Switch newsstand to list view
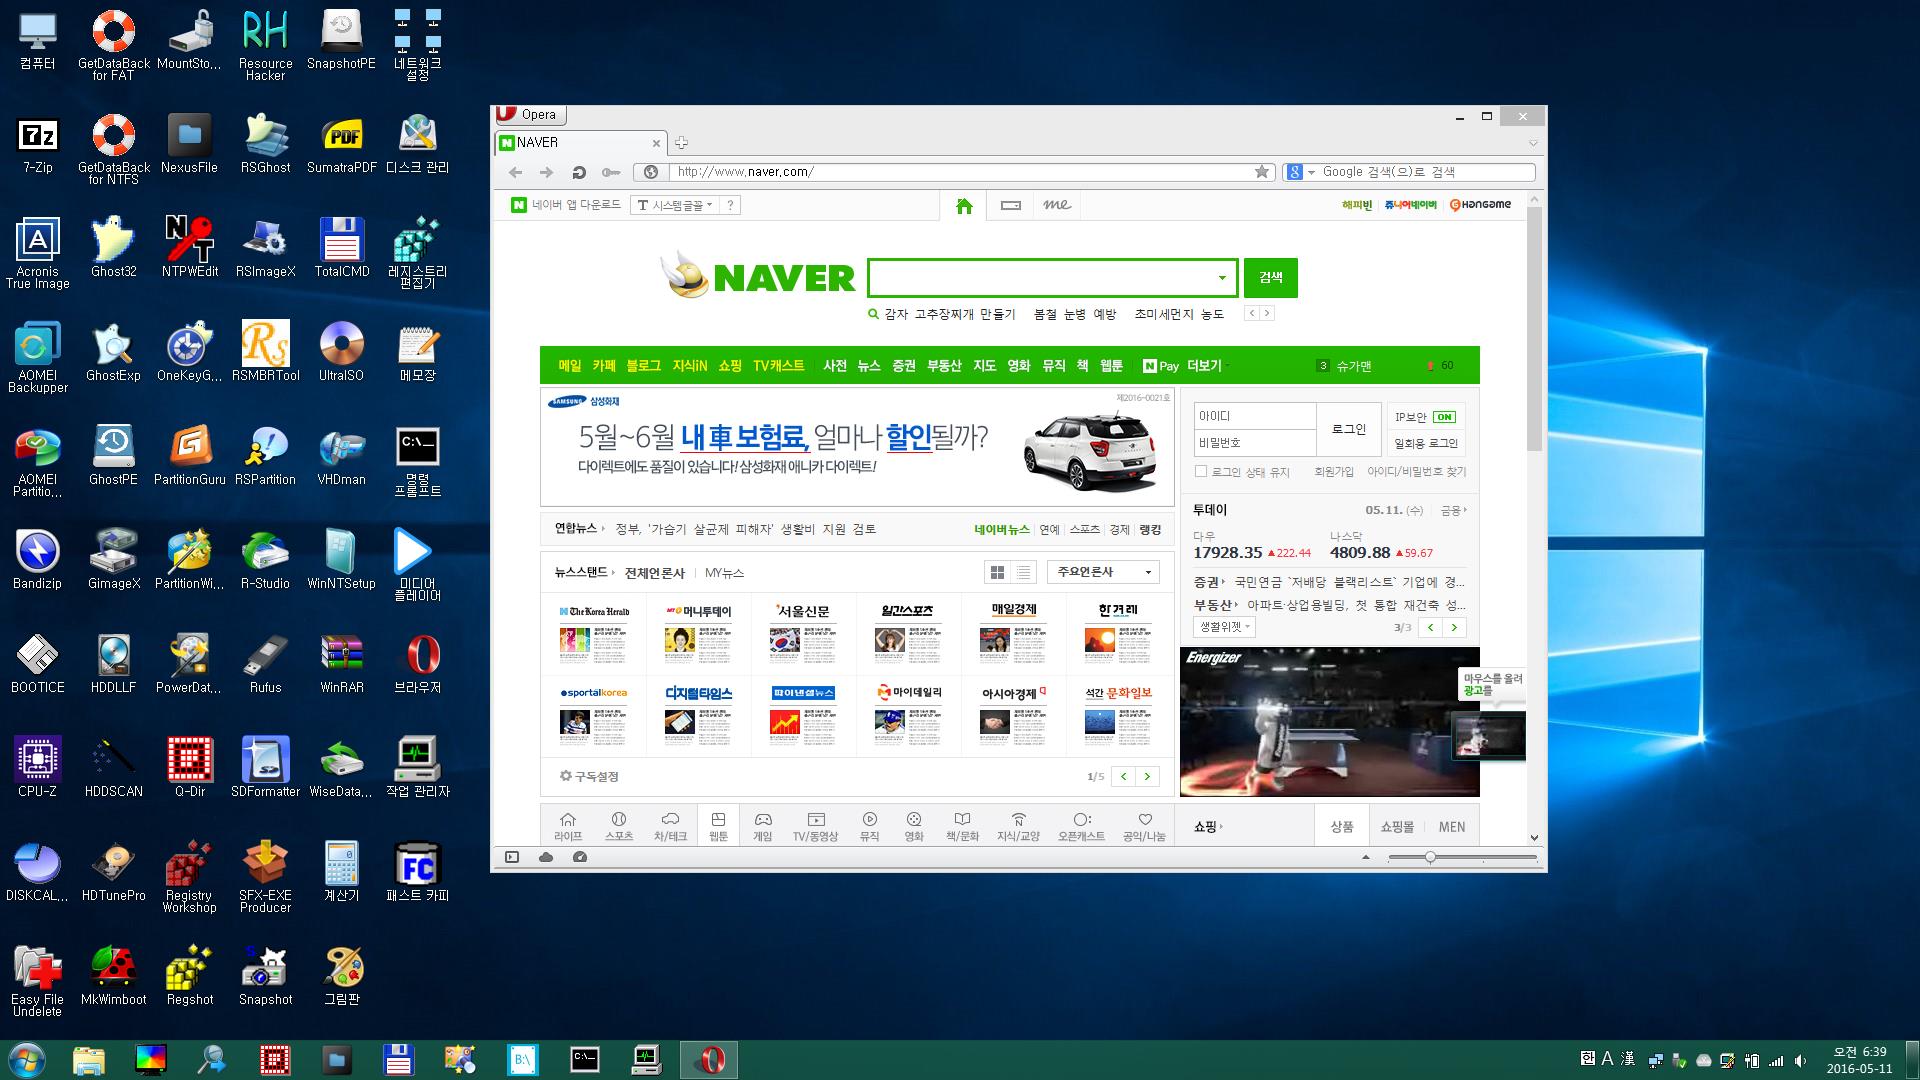Image resolution: width=1920 pixels, height=1080 pixels. pyautogui.click(x=1023, y=572)
